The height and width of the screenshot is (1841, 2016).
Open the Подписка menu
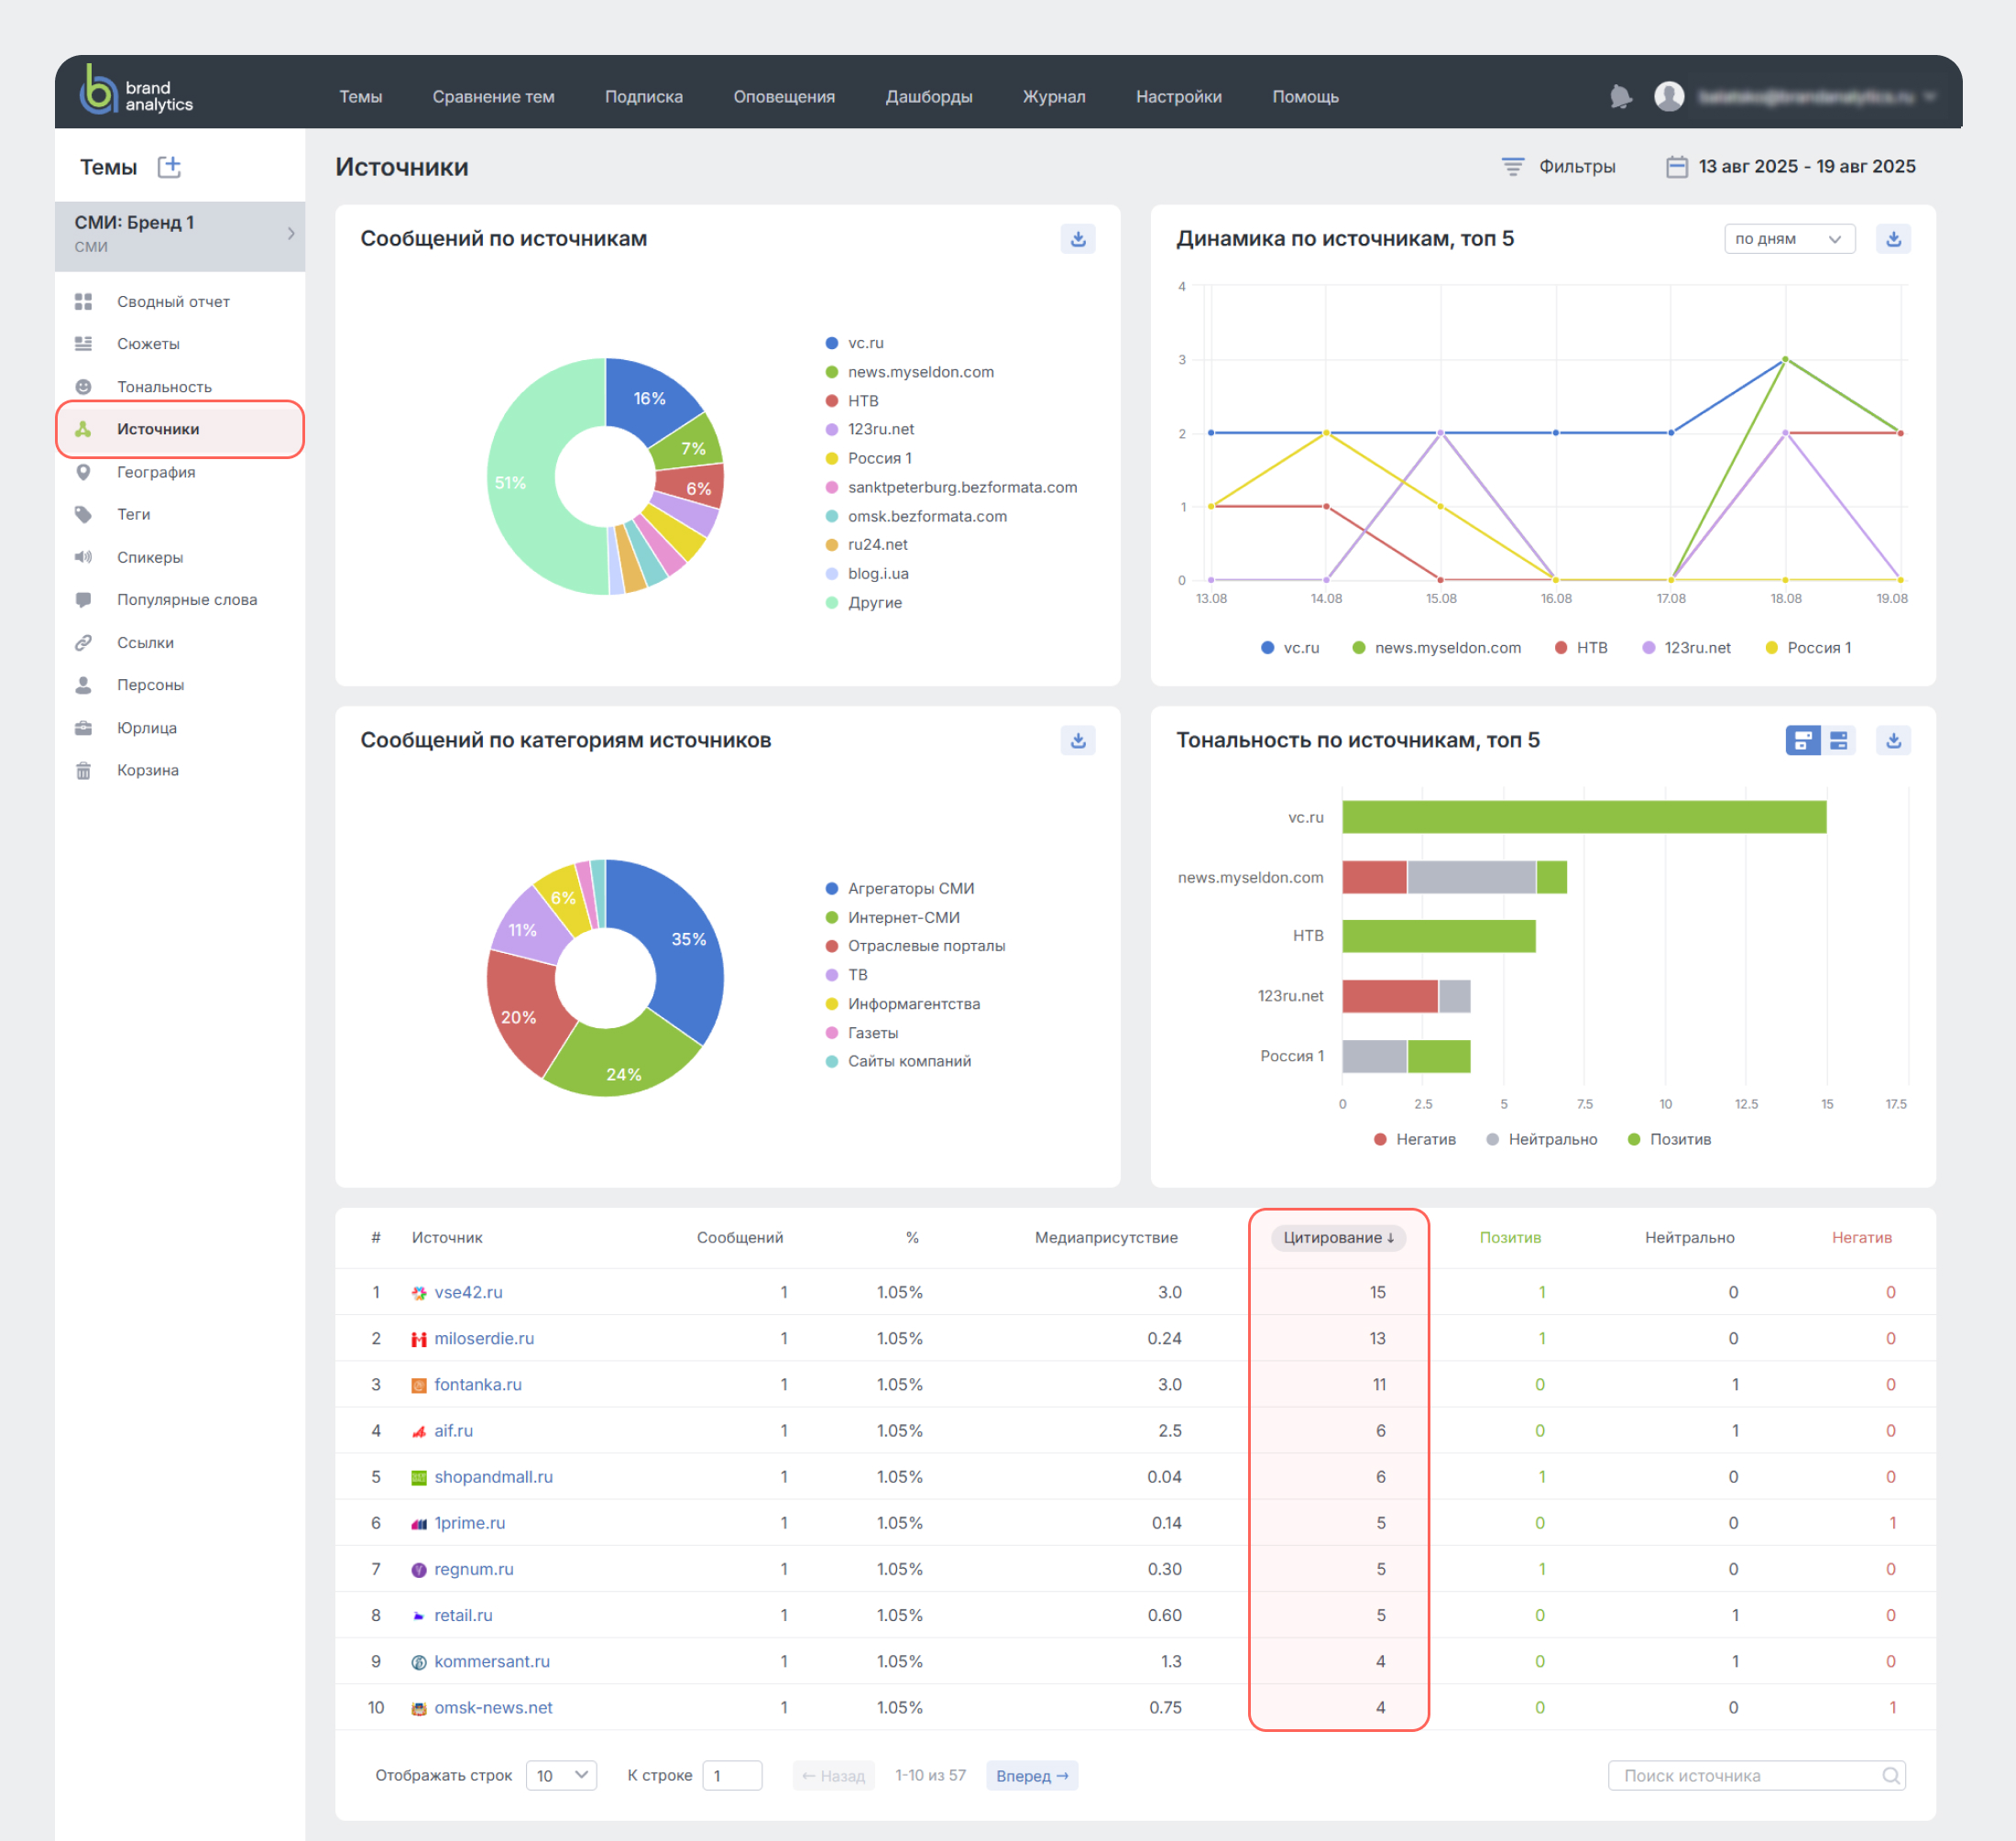[x=644, y=97]
